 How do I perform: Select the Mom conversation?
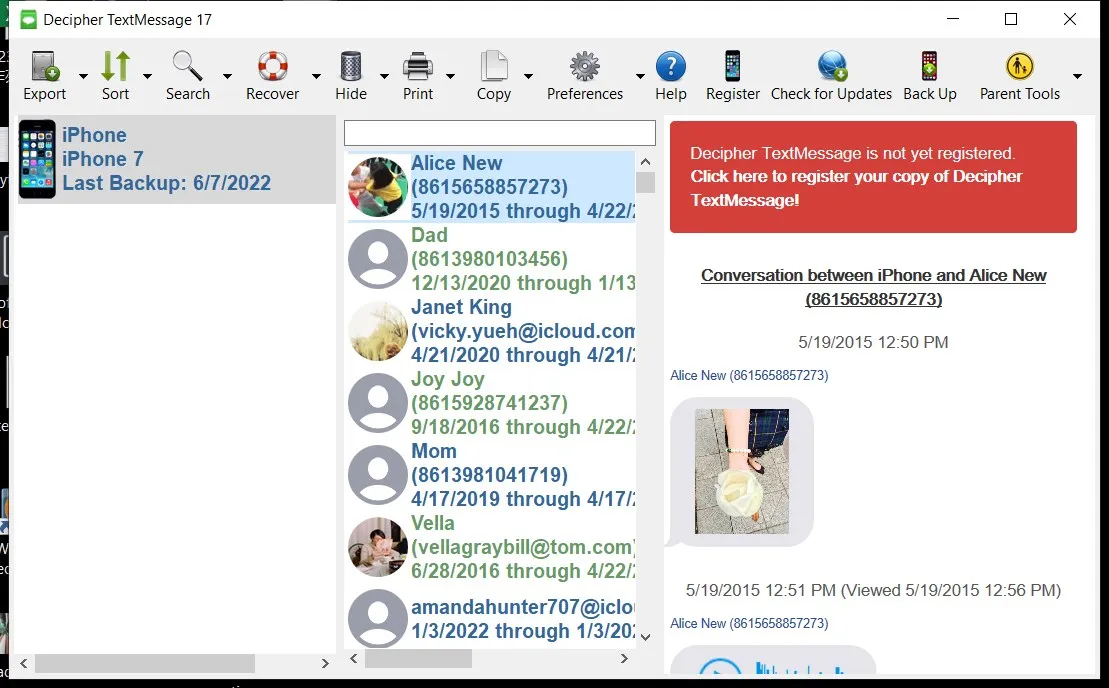(x=492, y=475)
